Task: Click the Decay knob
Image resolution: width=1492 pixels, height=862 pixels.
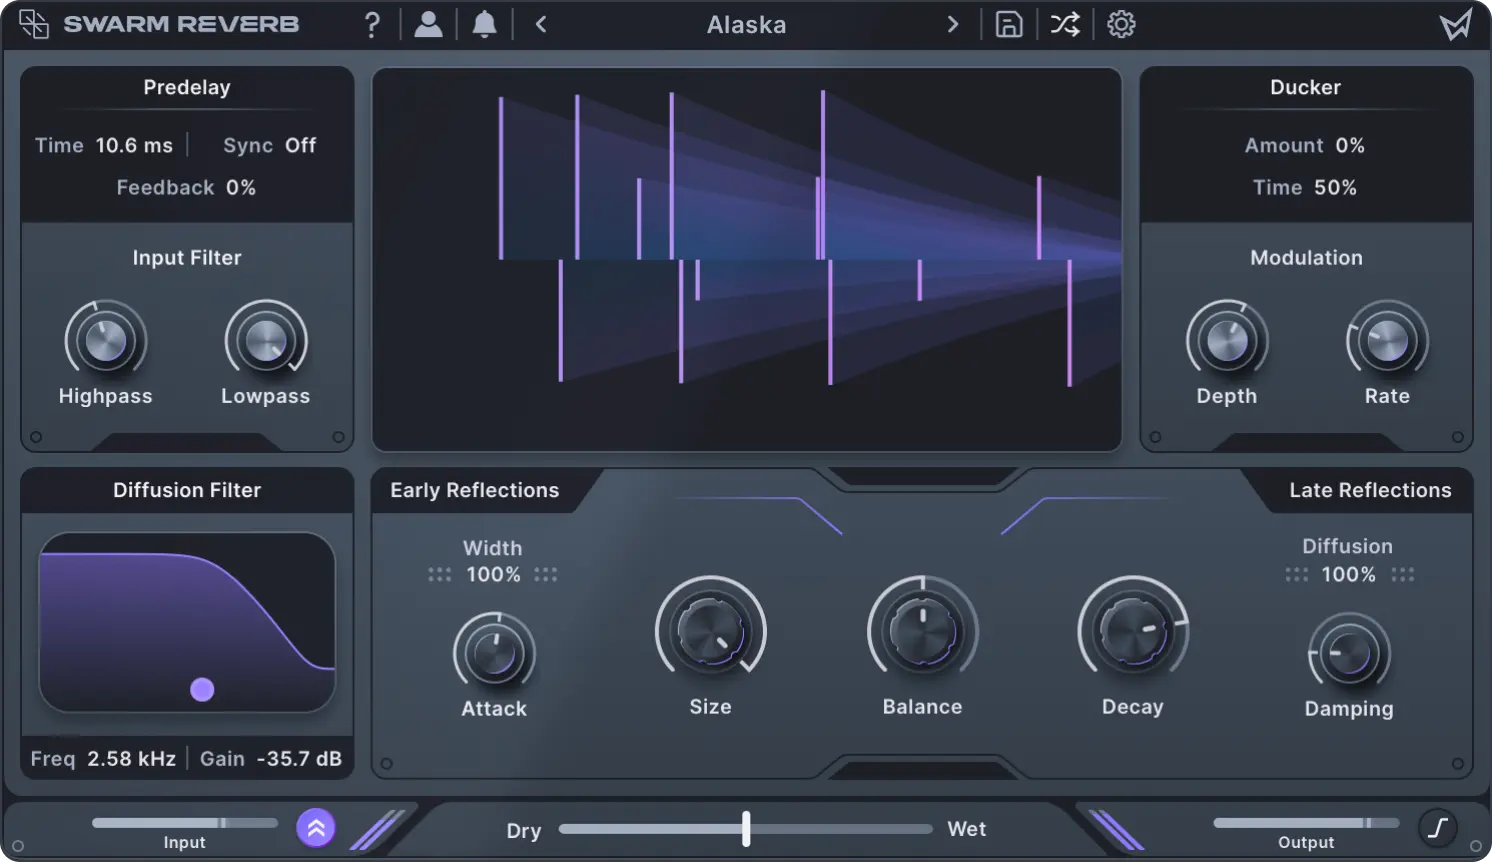Action: (x=1133, y=632)
